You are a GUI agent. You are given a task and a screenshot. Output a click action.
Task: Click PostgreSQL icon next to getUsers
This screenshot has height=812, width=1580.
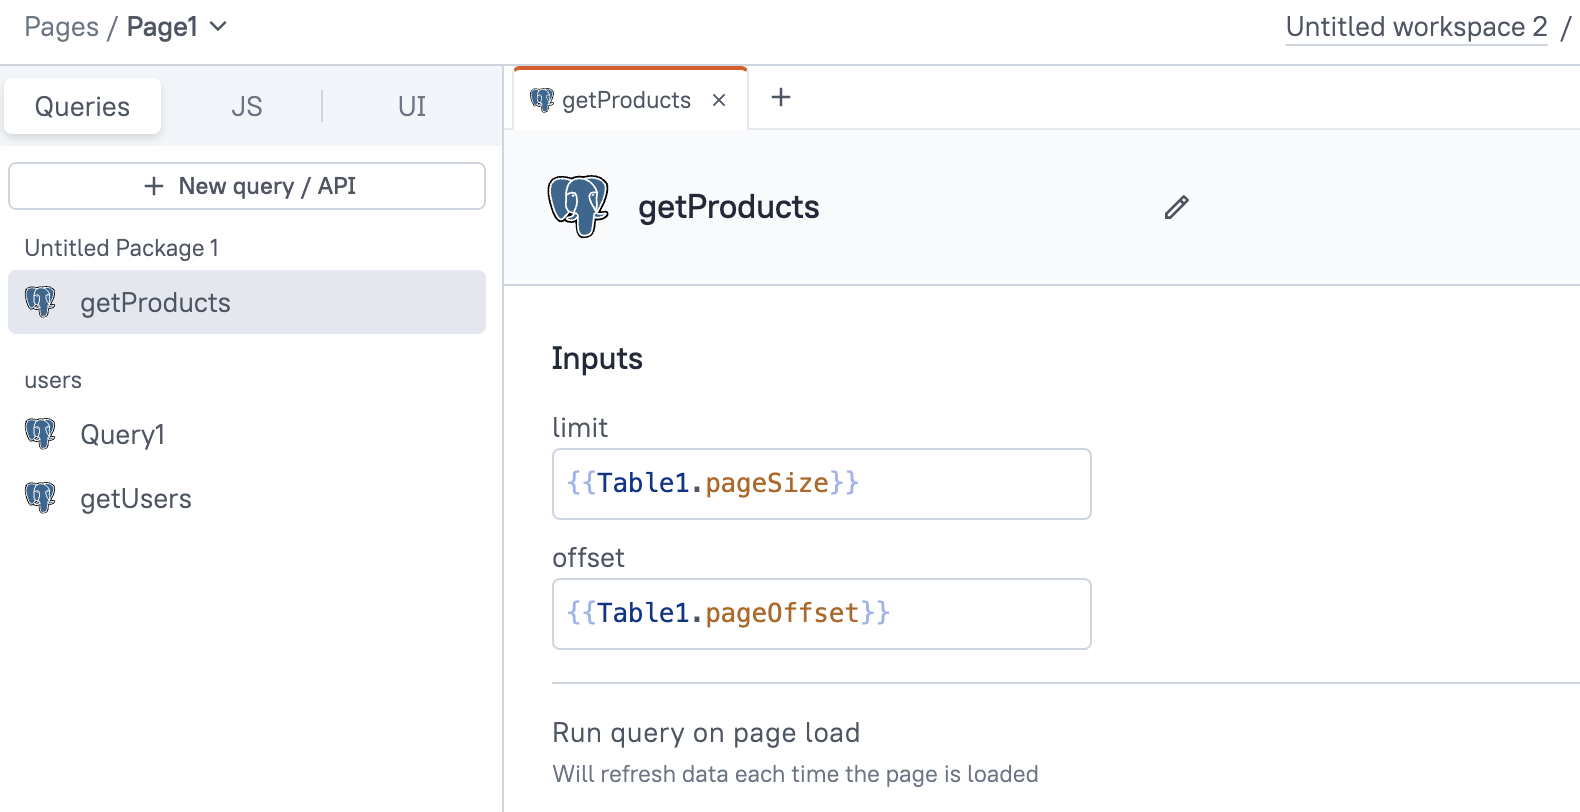(x=40, y=498)
